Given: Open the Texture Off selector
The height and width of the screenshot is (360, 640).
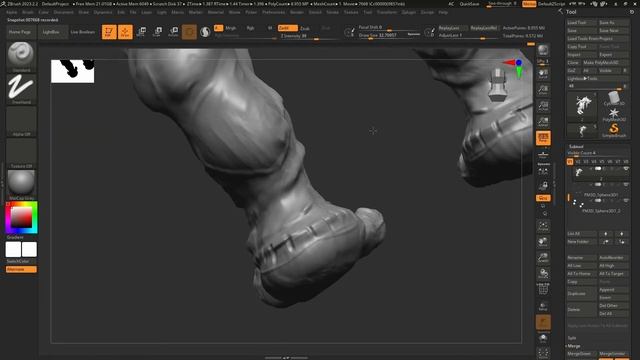Looking at the screenshot, I should coord(21,153).
